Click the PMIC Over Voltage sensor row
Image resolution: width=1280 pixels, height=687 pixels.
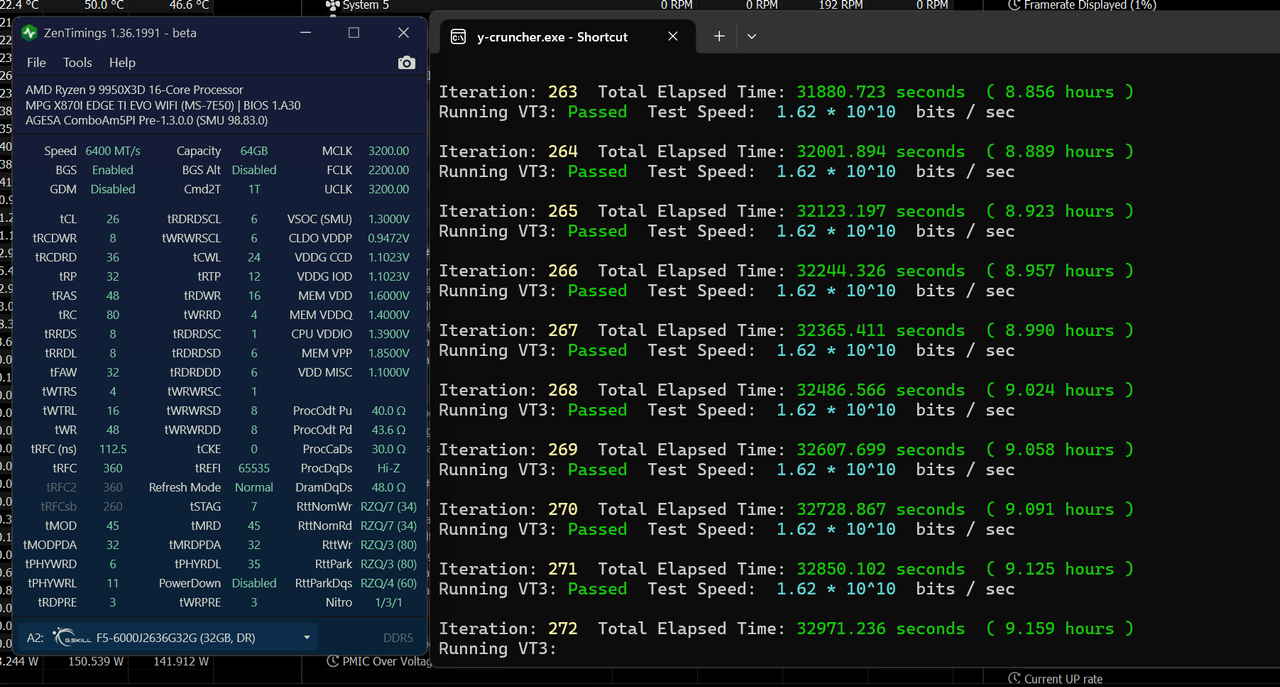tap(380, 661)
